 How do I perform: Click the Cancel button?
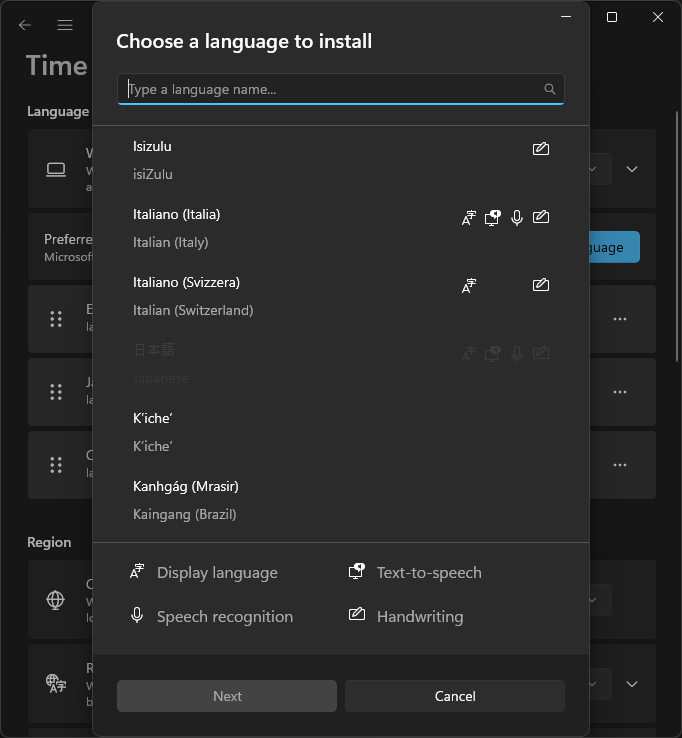tap(455, 696)
